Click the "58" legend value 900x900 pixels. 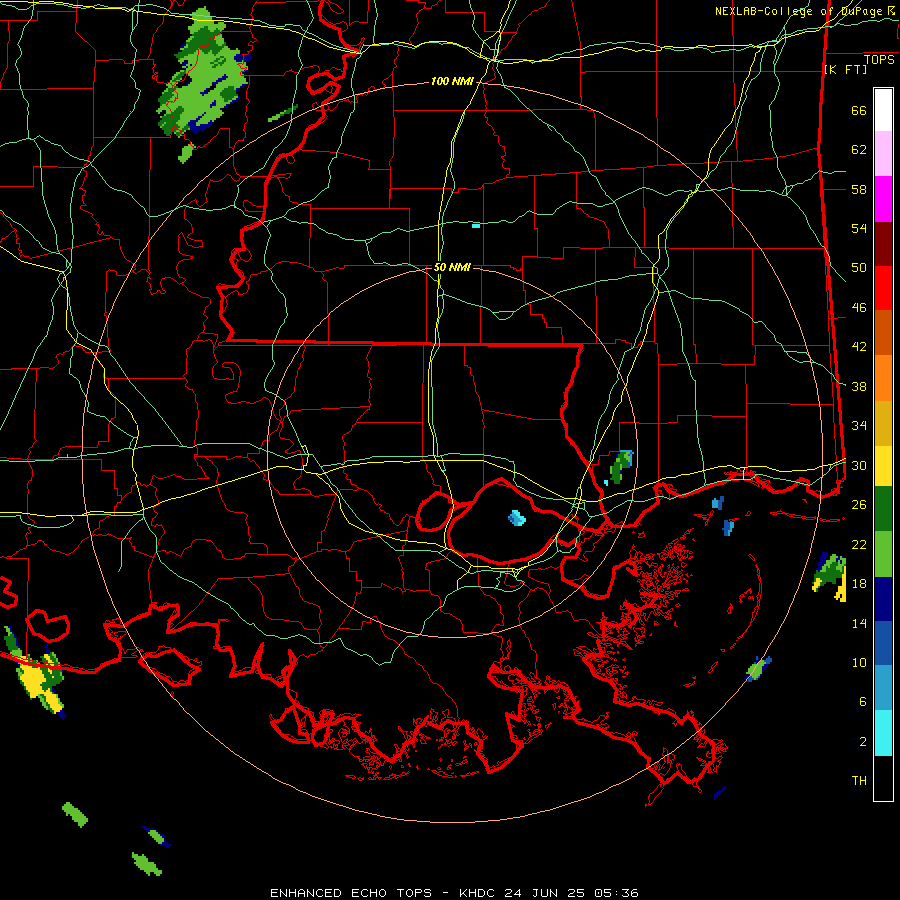click(x=859, y=189)
